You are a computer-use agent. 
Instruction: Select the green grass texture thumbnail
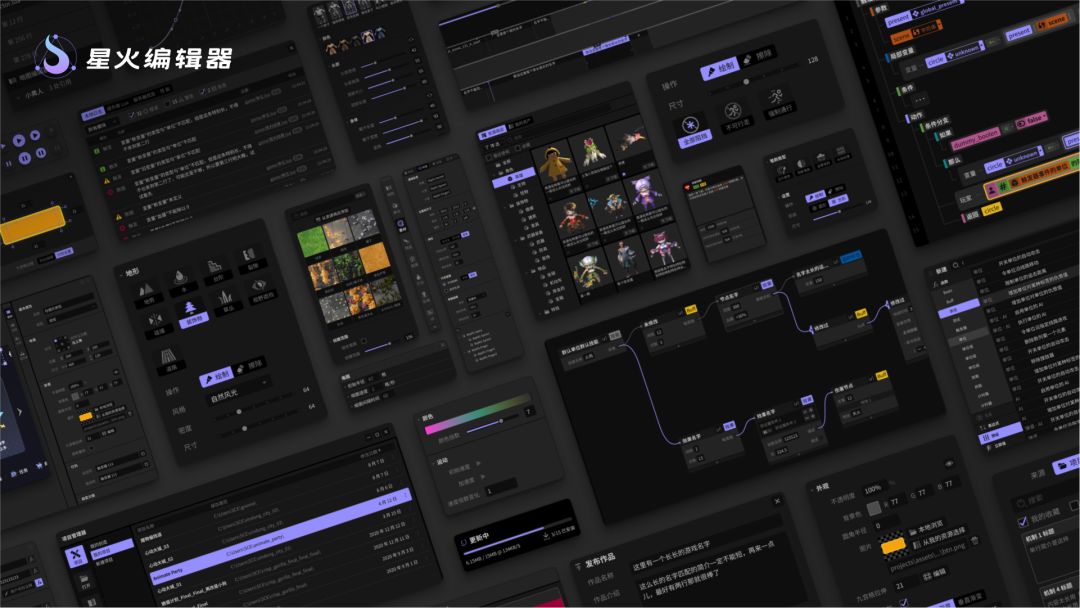click(x=311, y=240)
